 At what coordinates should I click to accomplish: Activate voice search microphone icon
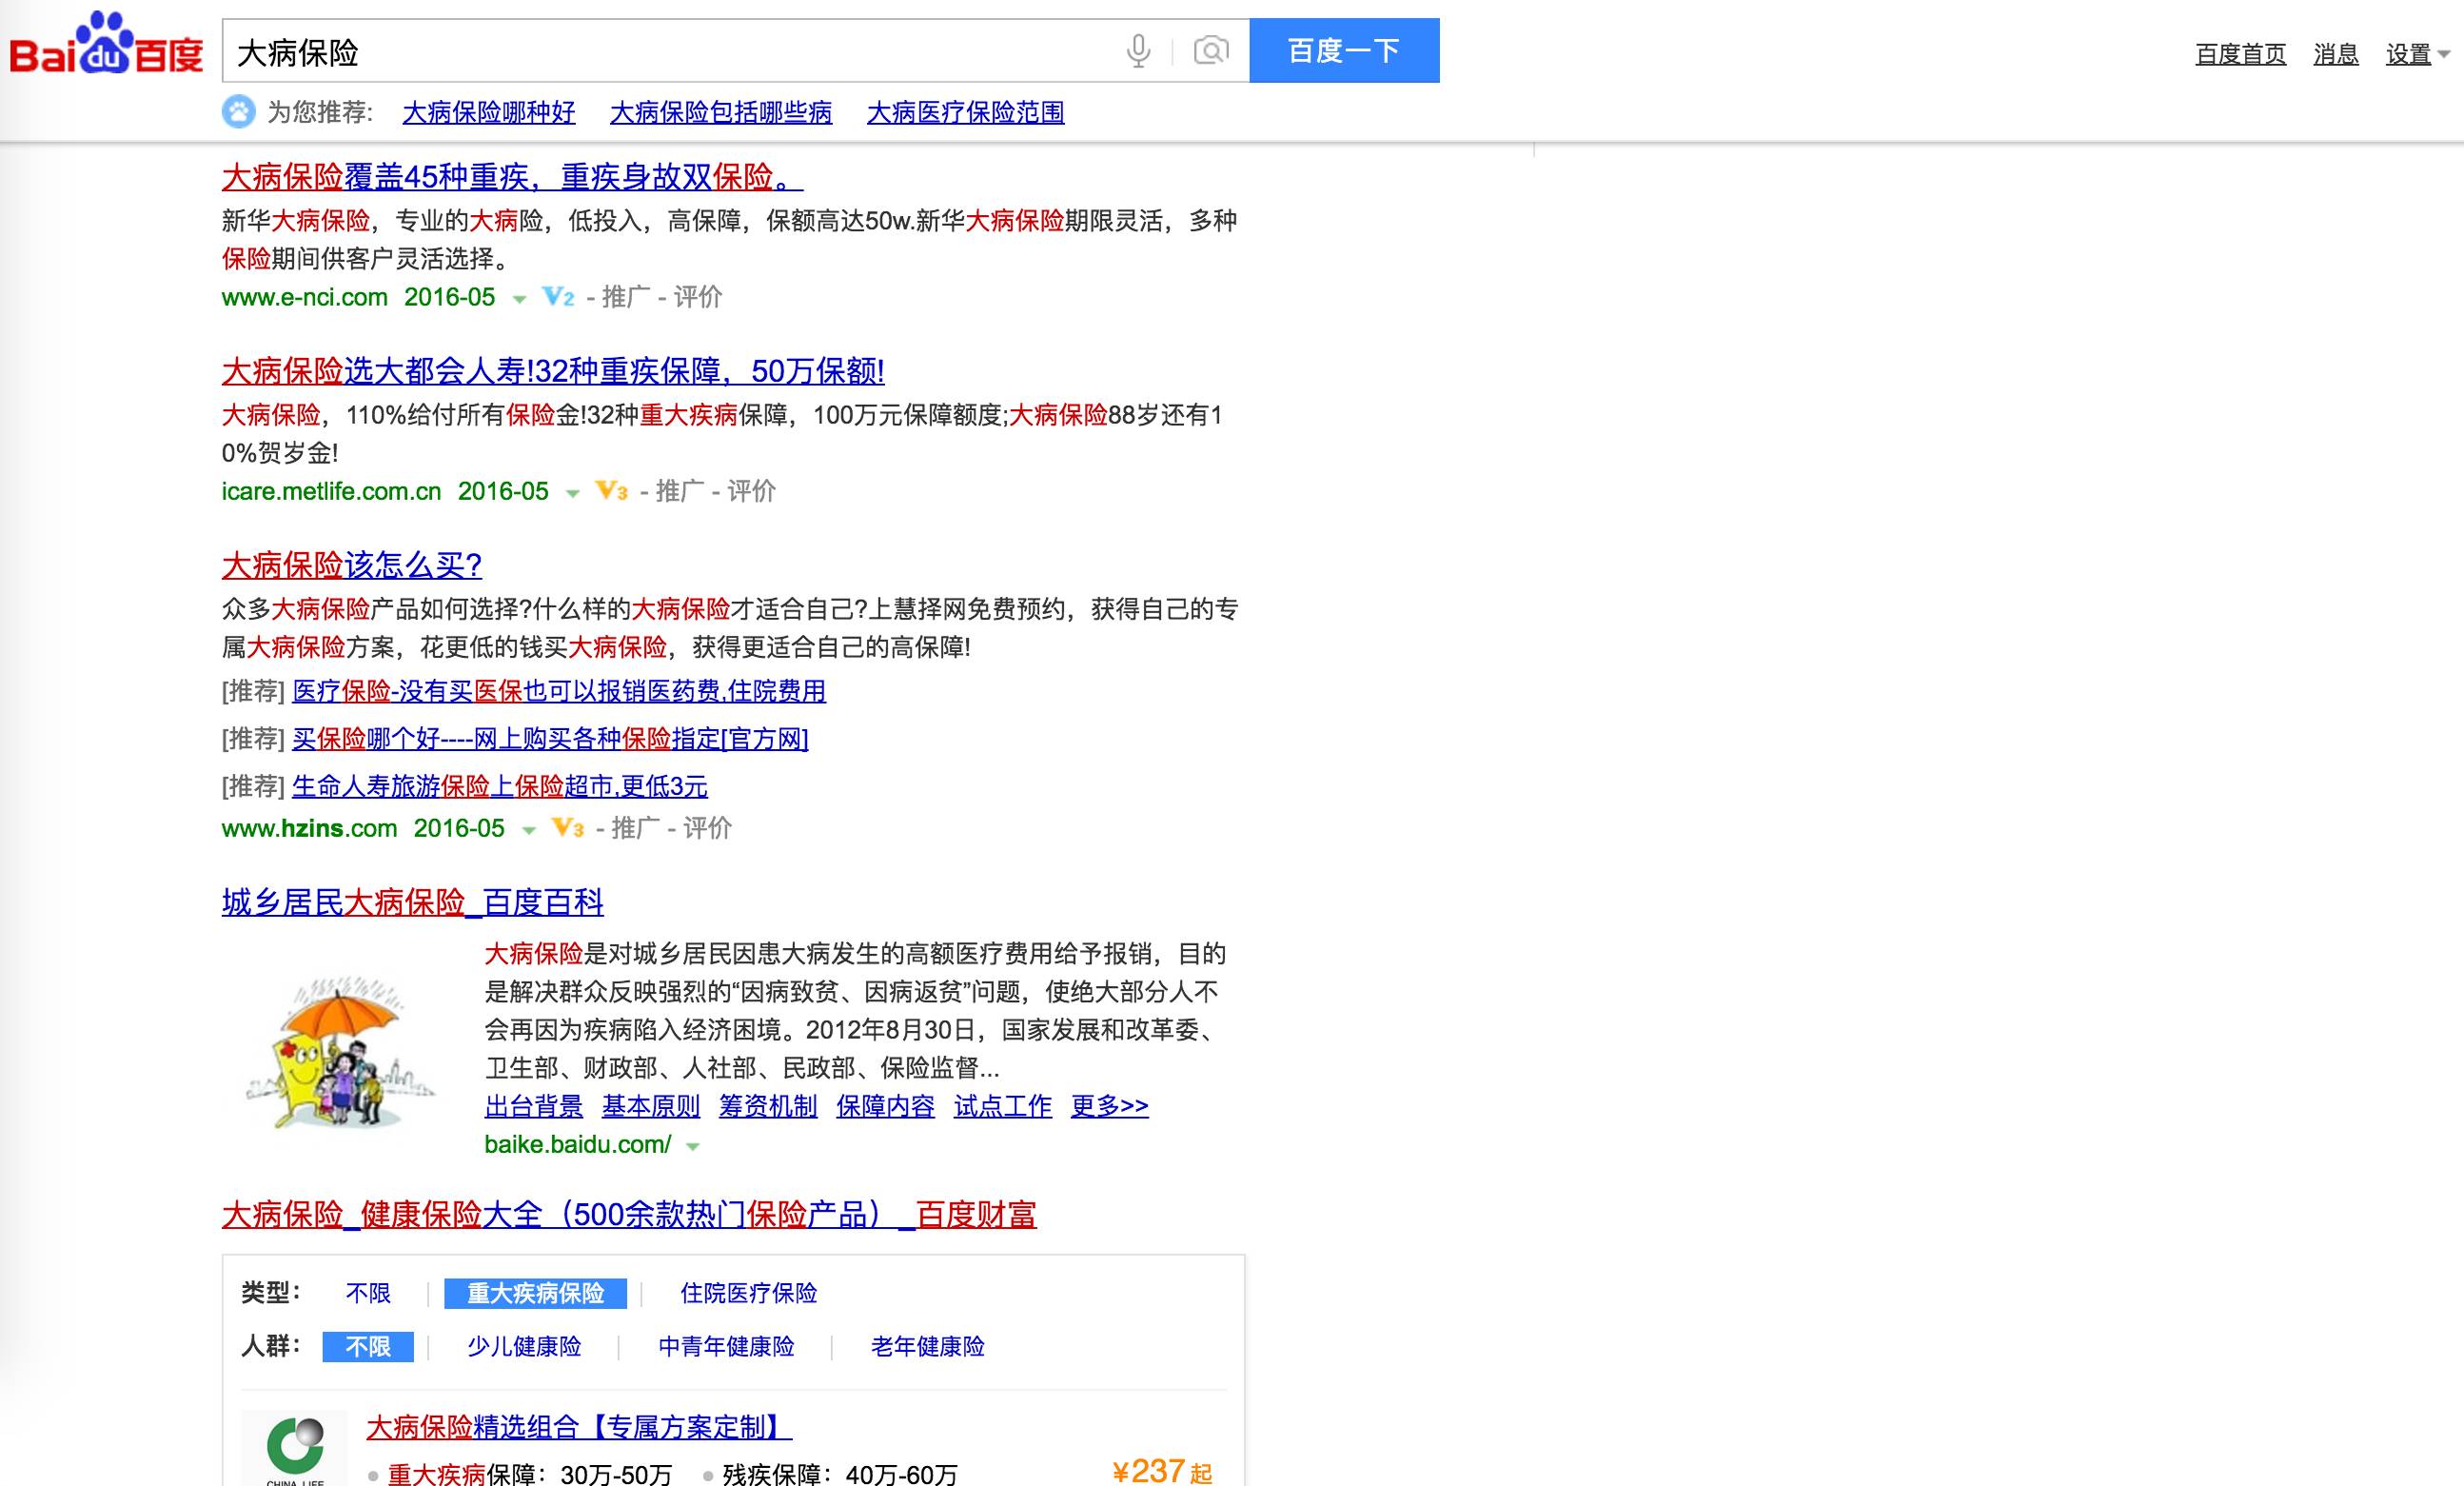[1138, 51]
